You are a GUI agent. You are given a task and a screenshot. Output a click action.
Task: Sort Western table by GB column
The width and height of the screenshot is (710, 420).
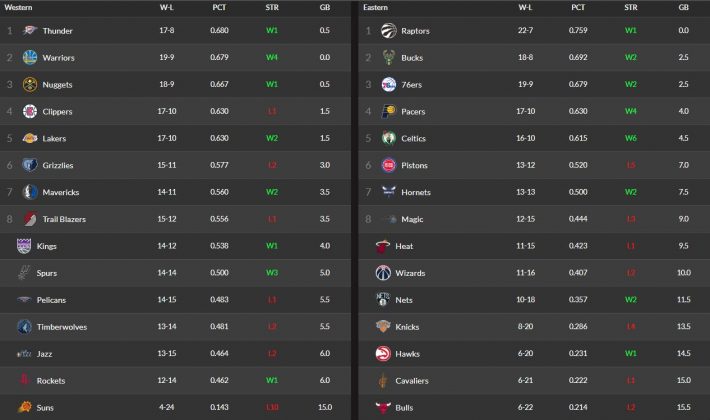(x=325, y=7)
